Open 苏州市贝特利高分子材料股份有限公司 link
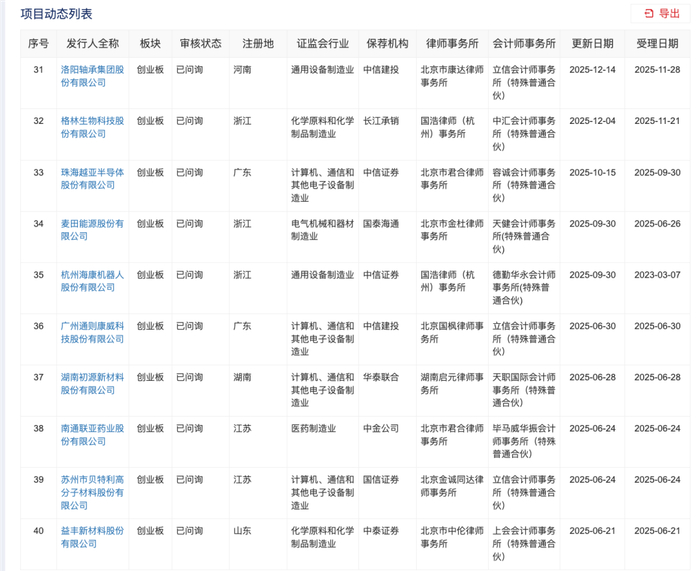 click(x=92, y=492)
